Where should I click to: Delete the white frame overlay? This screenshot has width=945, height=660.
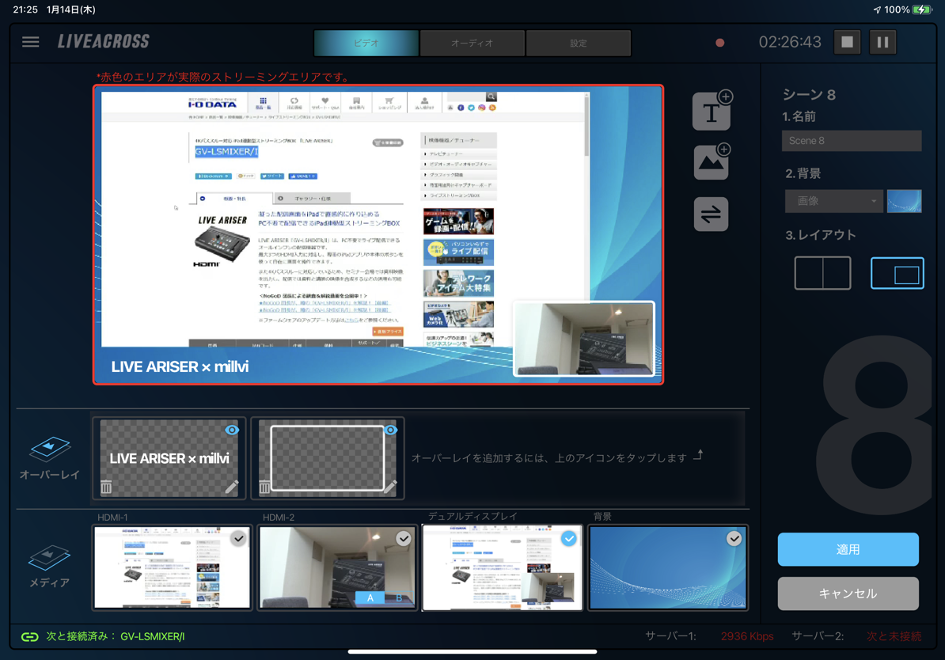265,487
